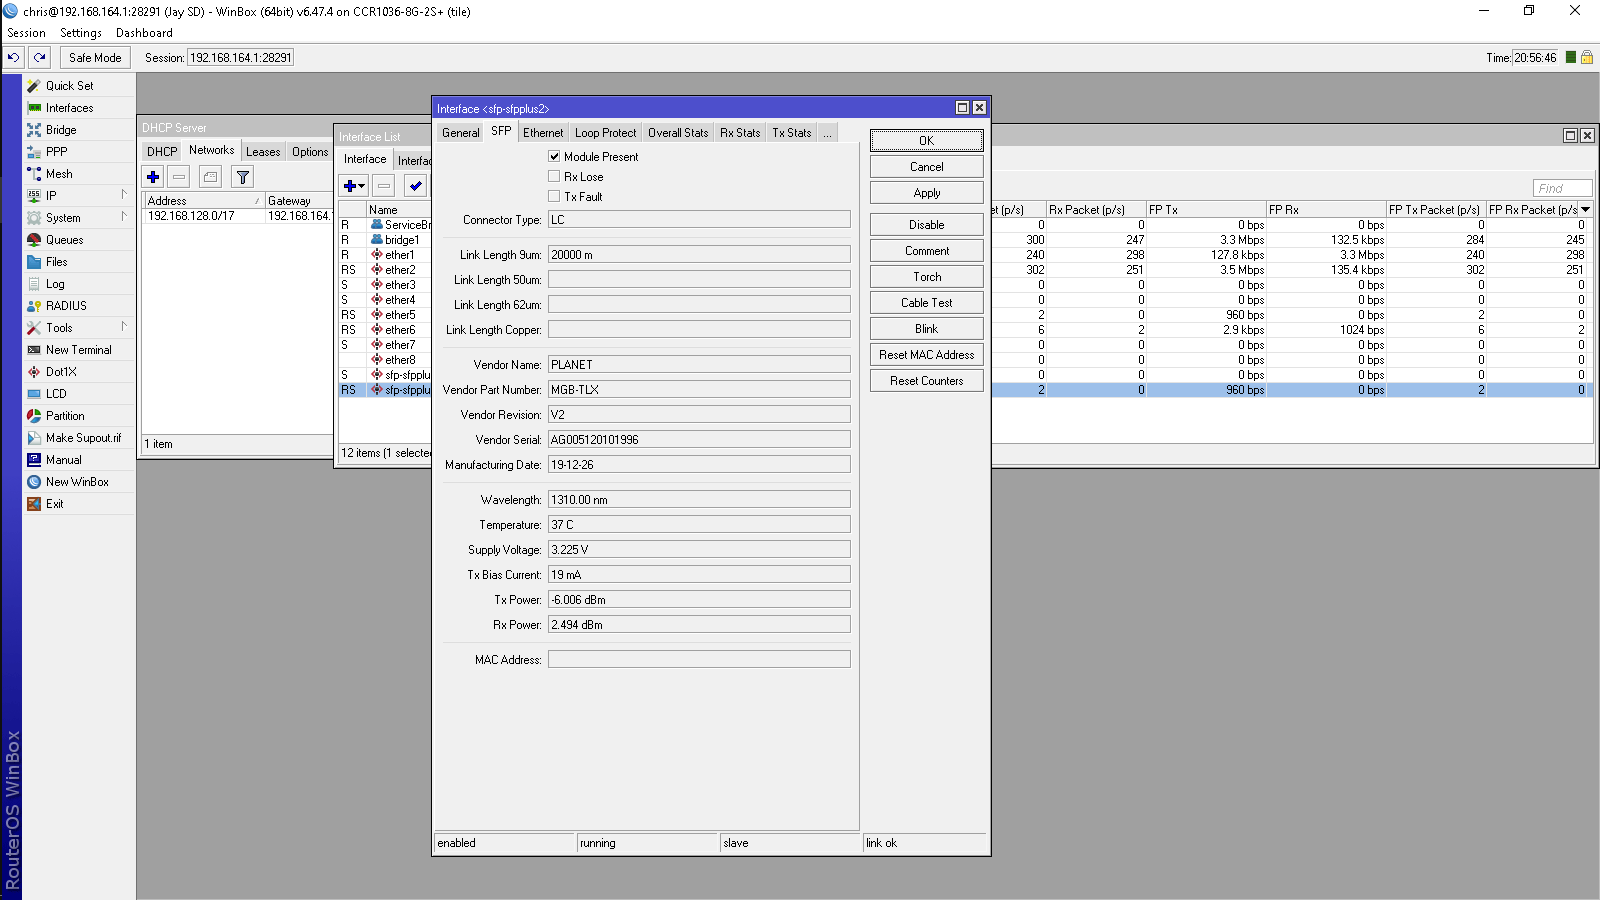Open the Settings menu
This screenshot has width=1600, height=900.
pos(81,33)
